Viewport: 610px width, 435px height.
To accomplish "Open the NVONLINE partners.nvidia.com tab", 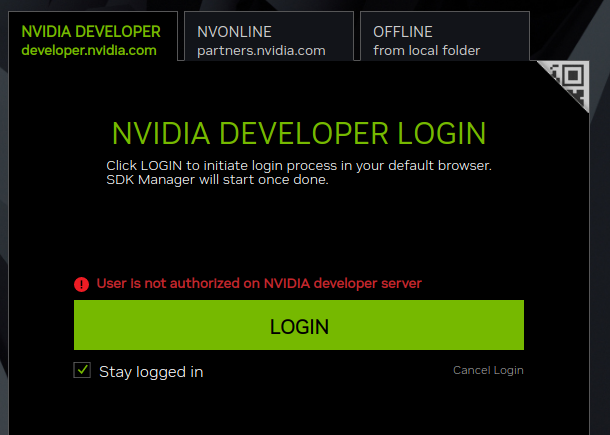I will [269, 36].
